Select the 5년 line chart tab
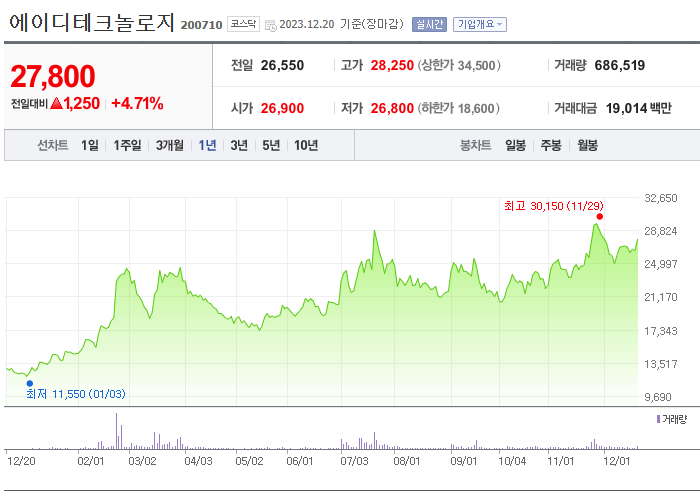Image resolution: width=700 pixels, height=491 pixels. coord(271,145)
